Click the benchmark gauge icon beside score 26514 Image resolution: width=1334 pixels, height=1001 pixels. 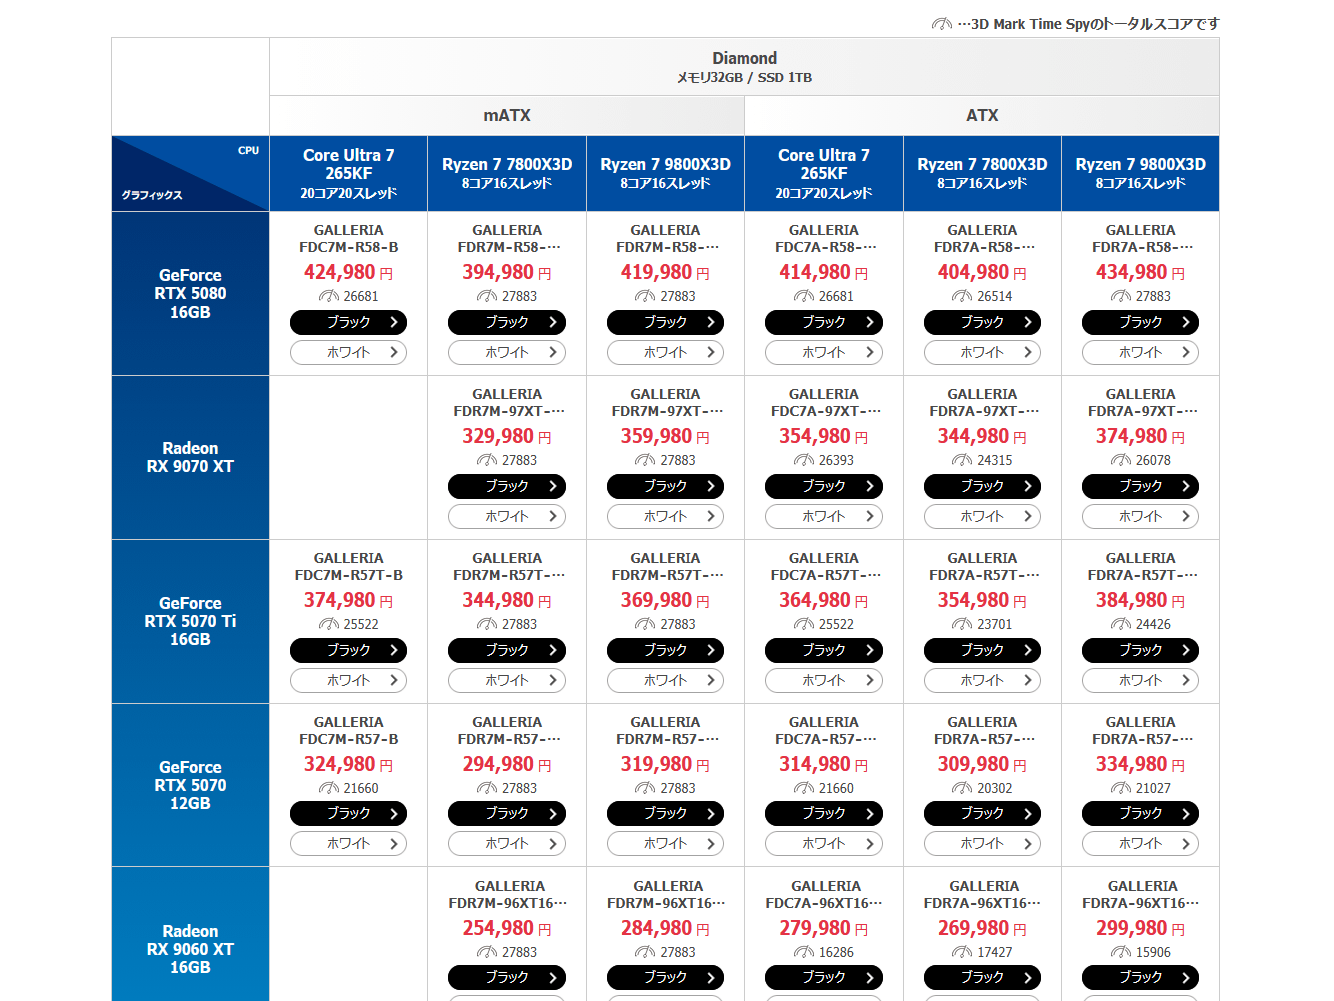[962, 296]
